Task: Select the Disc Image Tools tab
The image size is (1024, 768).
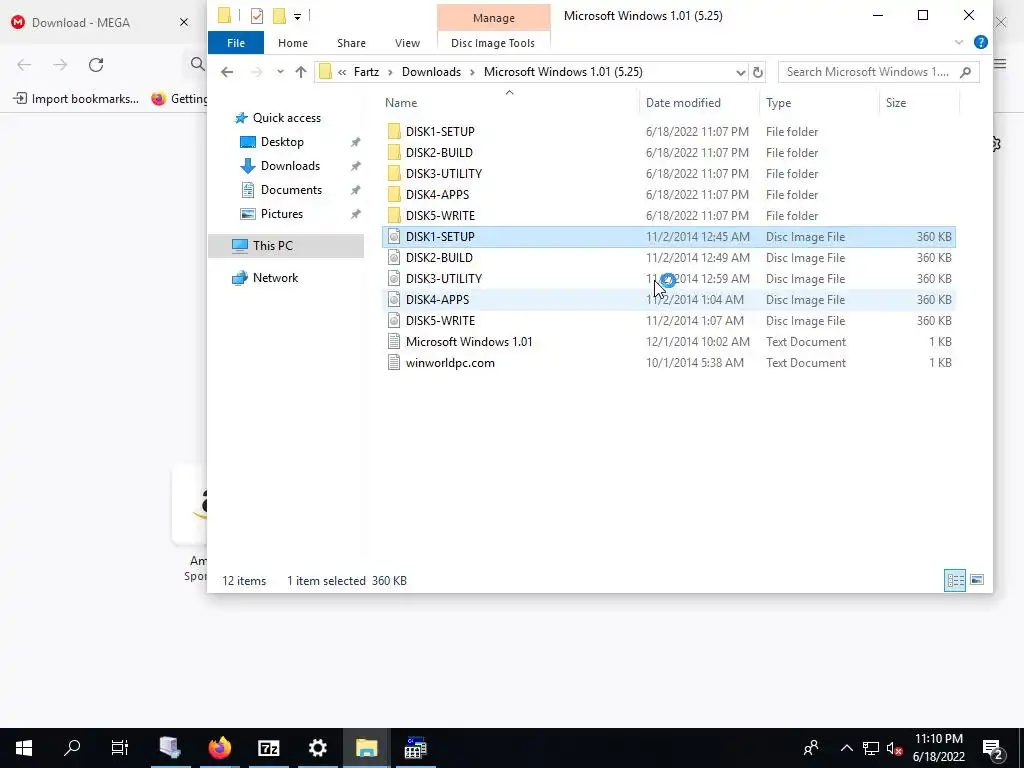Action: point(493,43)
